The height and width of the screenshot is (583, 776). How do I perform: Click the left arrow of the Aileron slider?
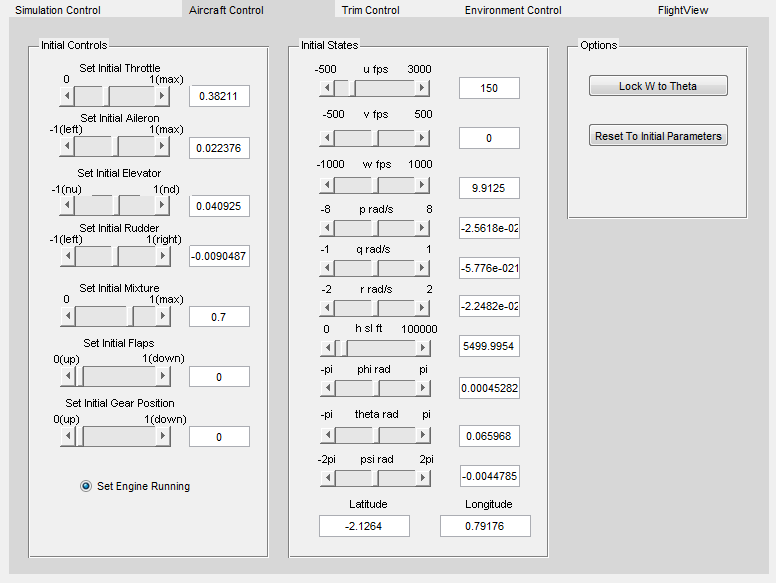point(67,146)
